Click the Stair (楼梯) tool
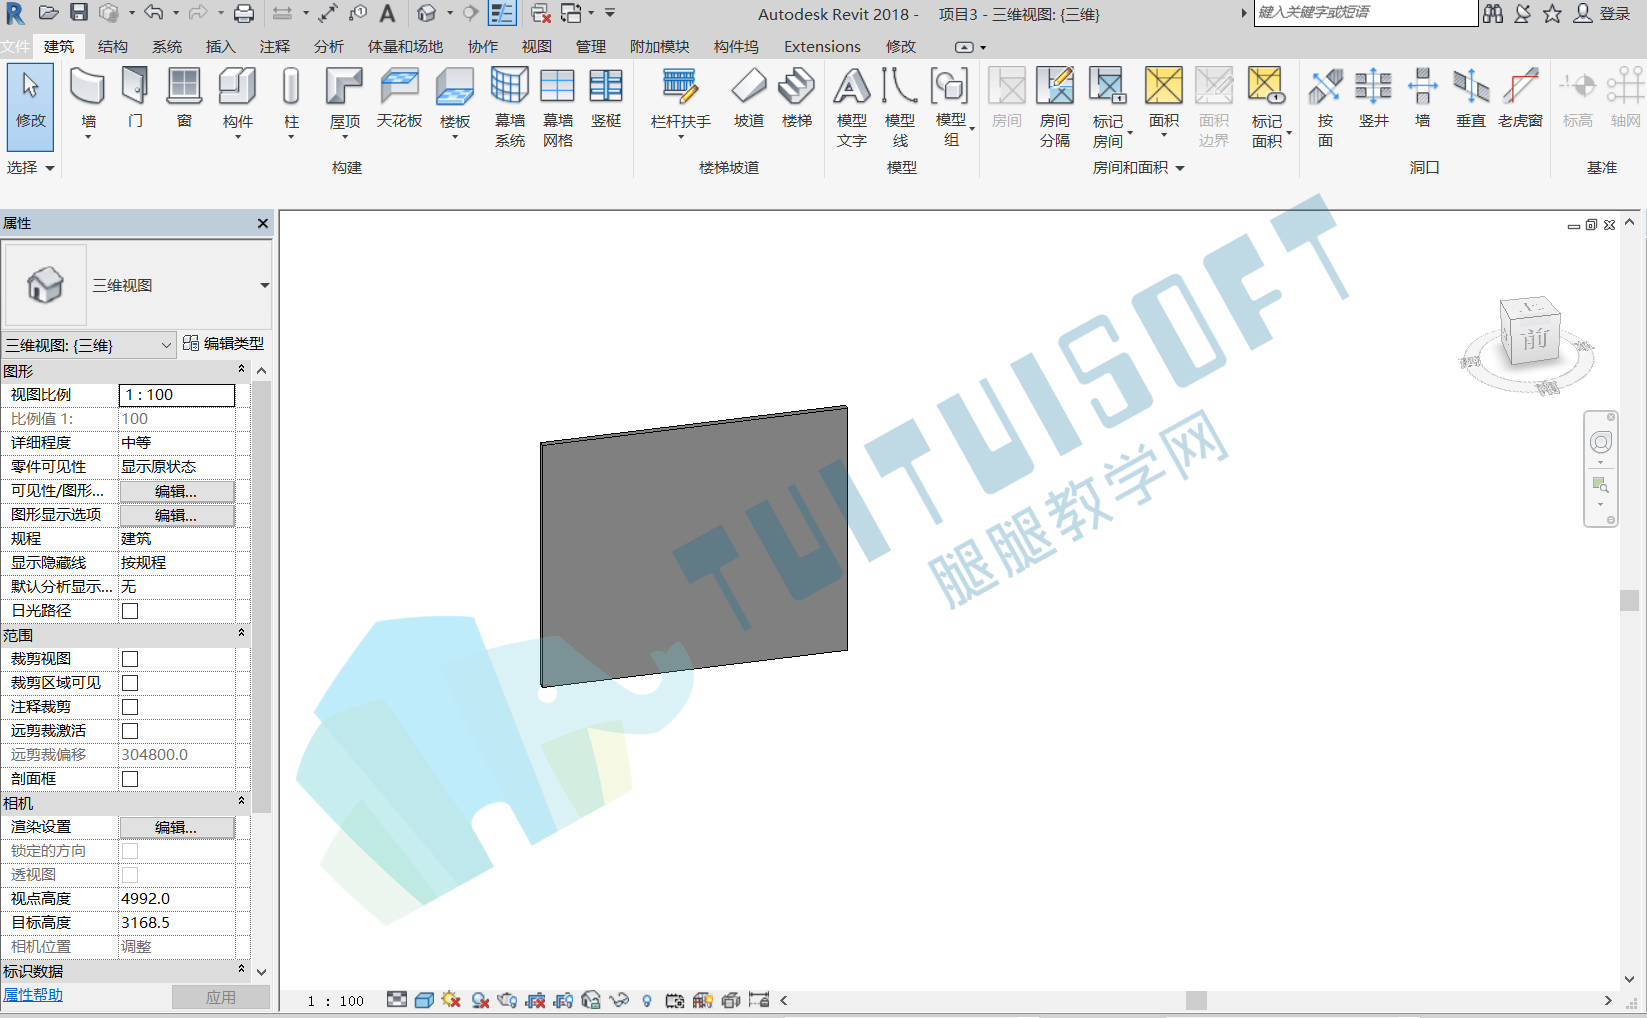This screenshot has width=1647, height=1018. [x=797, y=98]
